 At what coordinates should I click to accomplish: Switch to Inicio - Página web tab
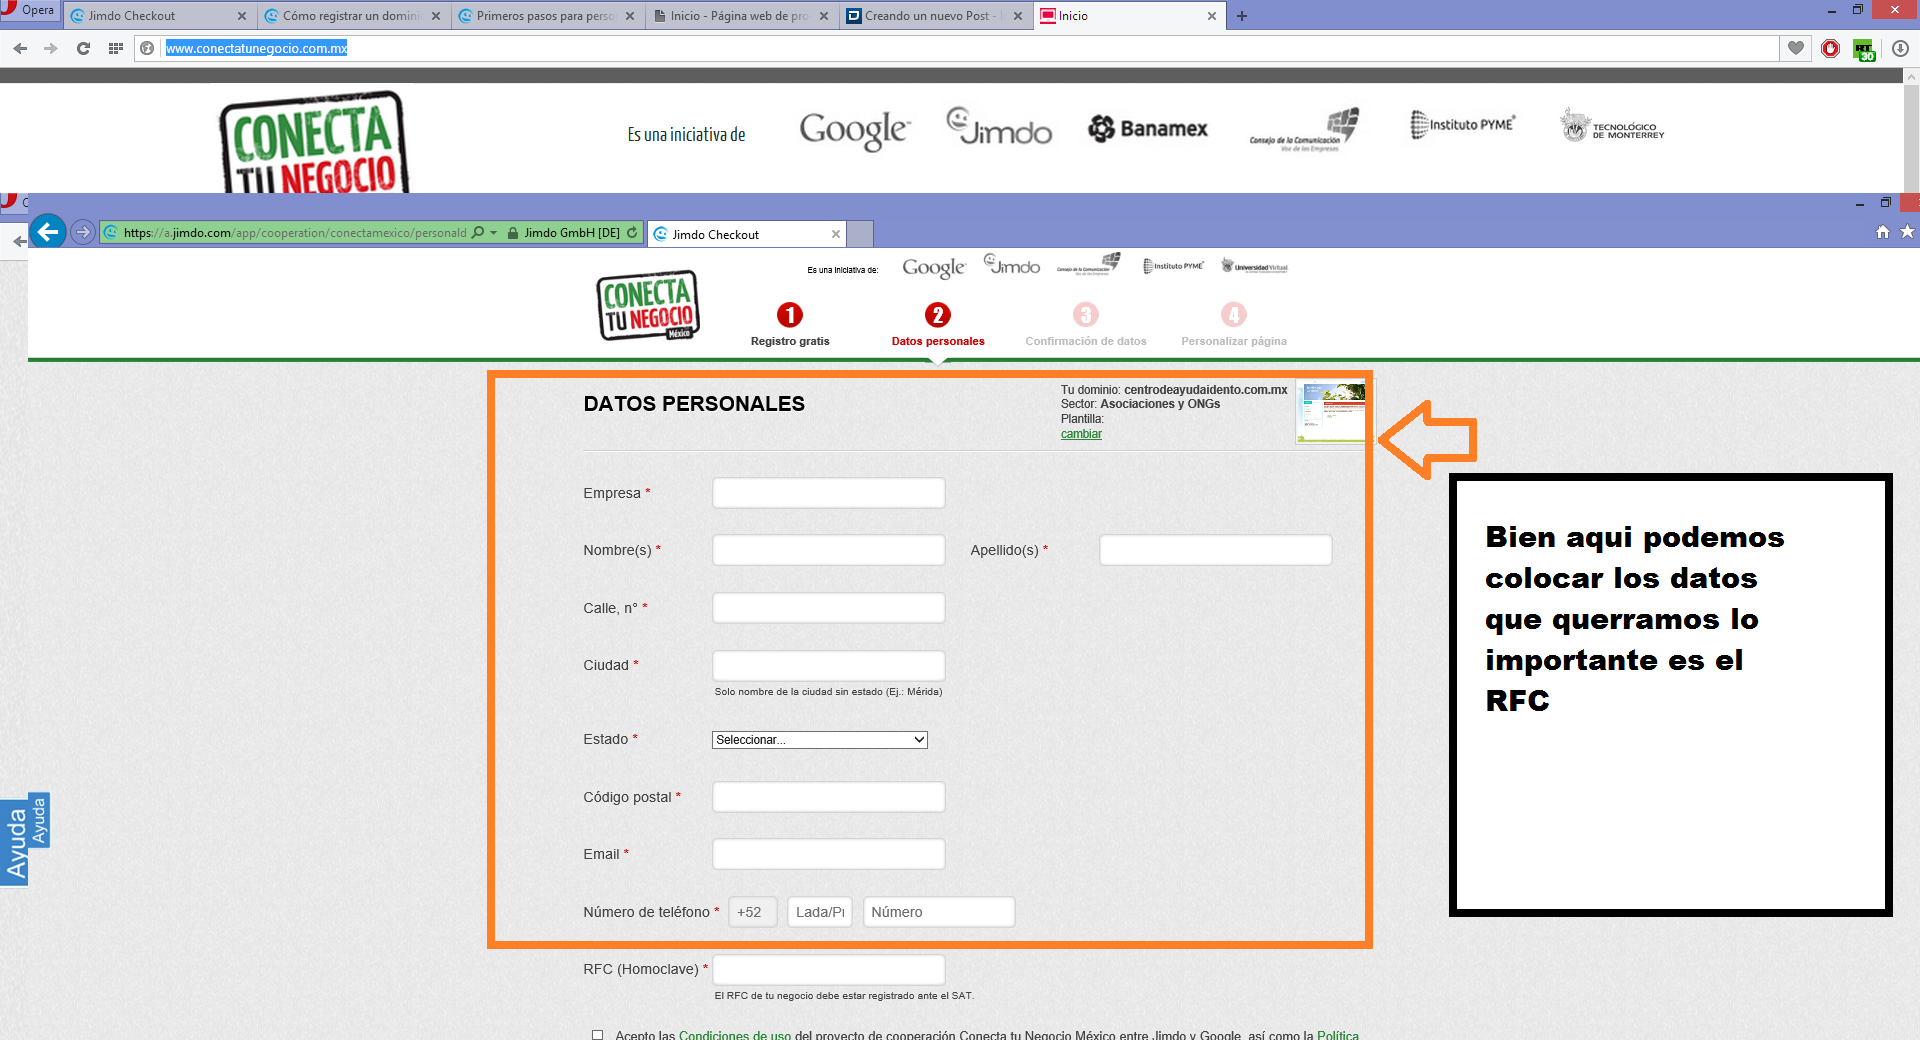point(740,16)
